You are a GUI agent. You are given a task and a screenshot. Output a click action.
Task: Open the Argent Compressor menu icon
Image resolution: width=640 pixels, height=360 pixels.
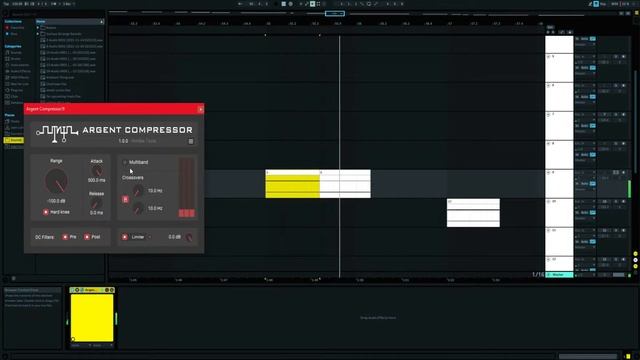click(x=191, y=141)
